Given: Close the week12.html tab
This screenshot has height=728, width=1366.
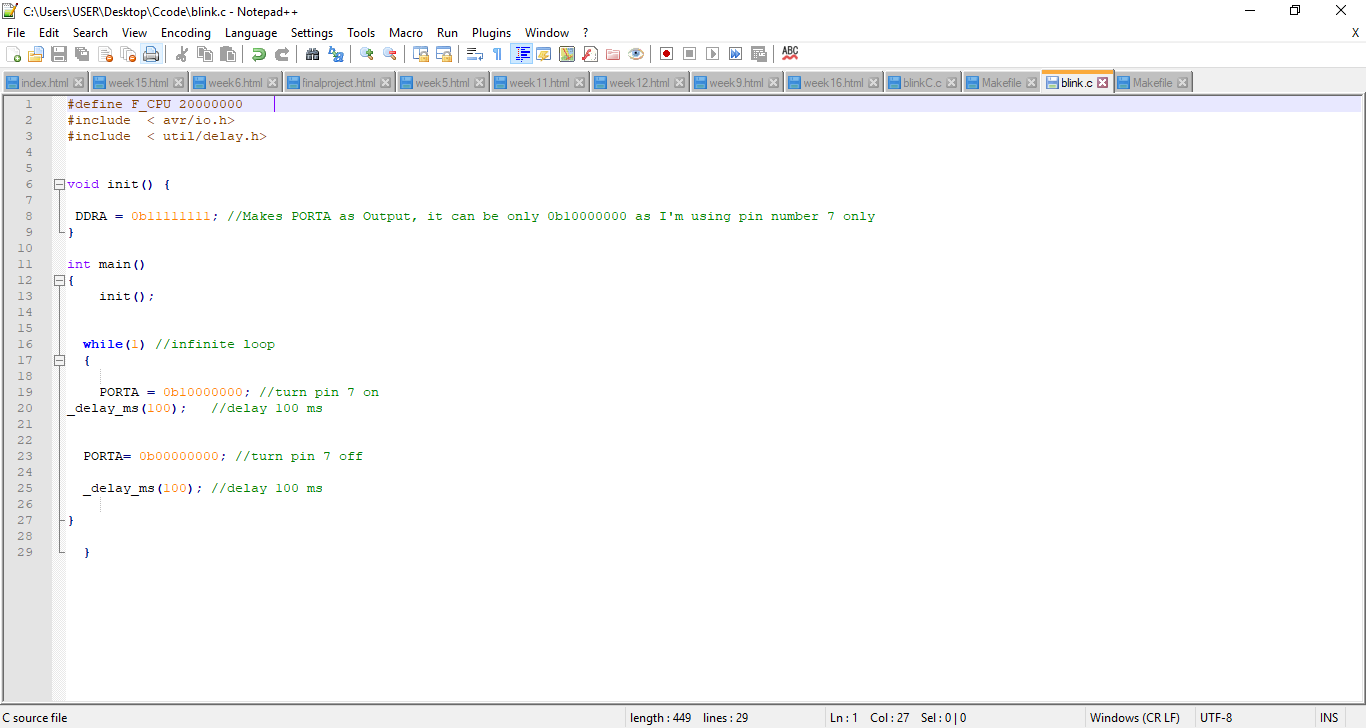Looking at the screenshot, I should coord(679,83).
